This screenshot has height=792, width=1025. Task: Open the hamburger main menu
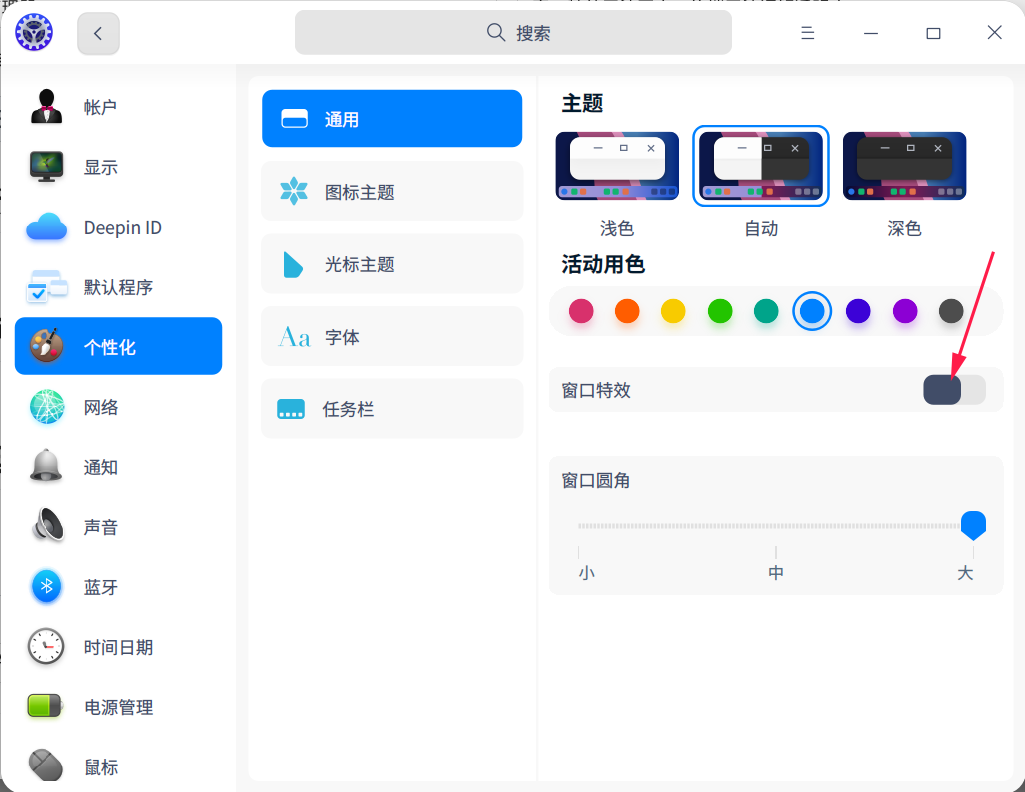pos(808,33)
